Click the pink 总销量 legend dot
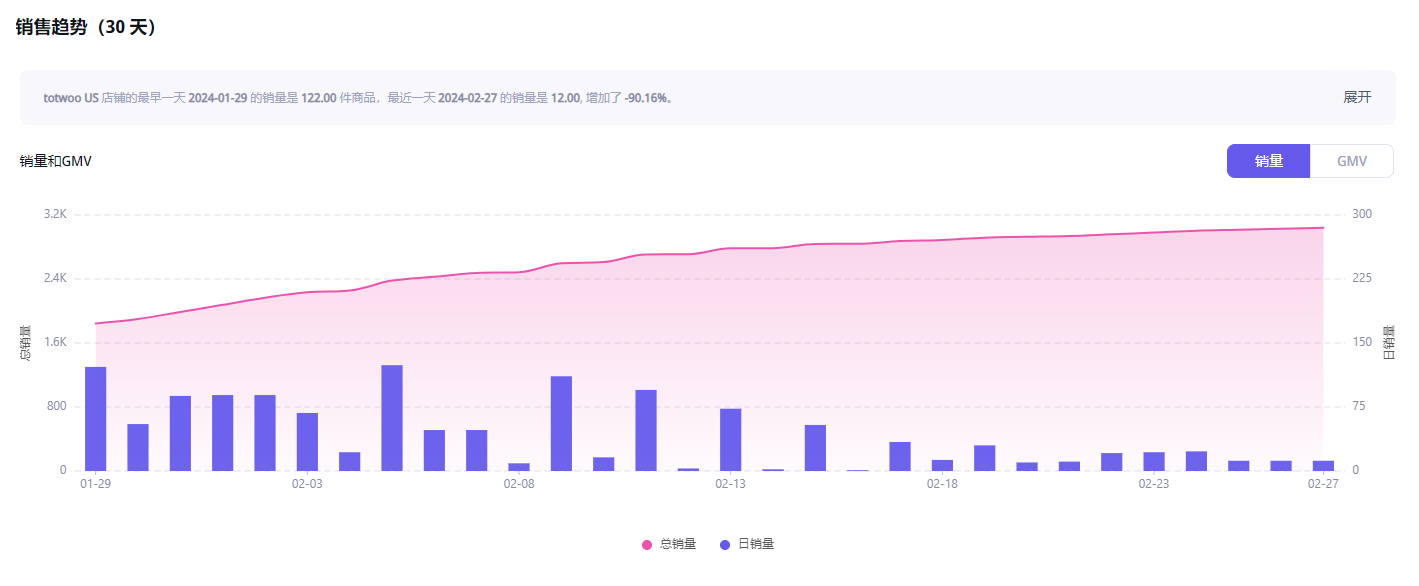 (x=647, y=544)
